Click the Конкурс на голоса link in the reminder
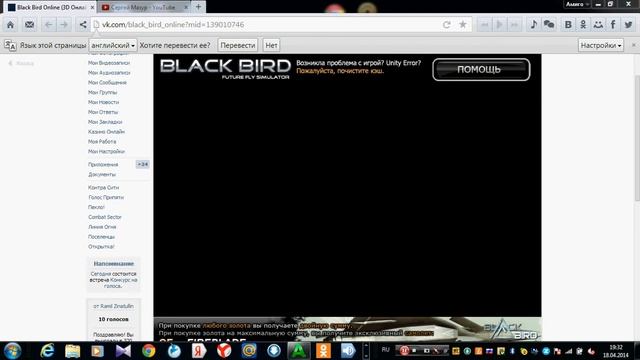This screenshot has height=360, width=640. (121, 283)
